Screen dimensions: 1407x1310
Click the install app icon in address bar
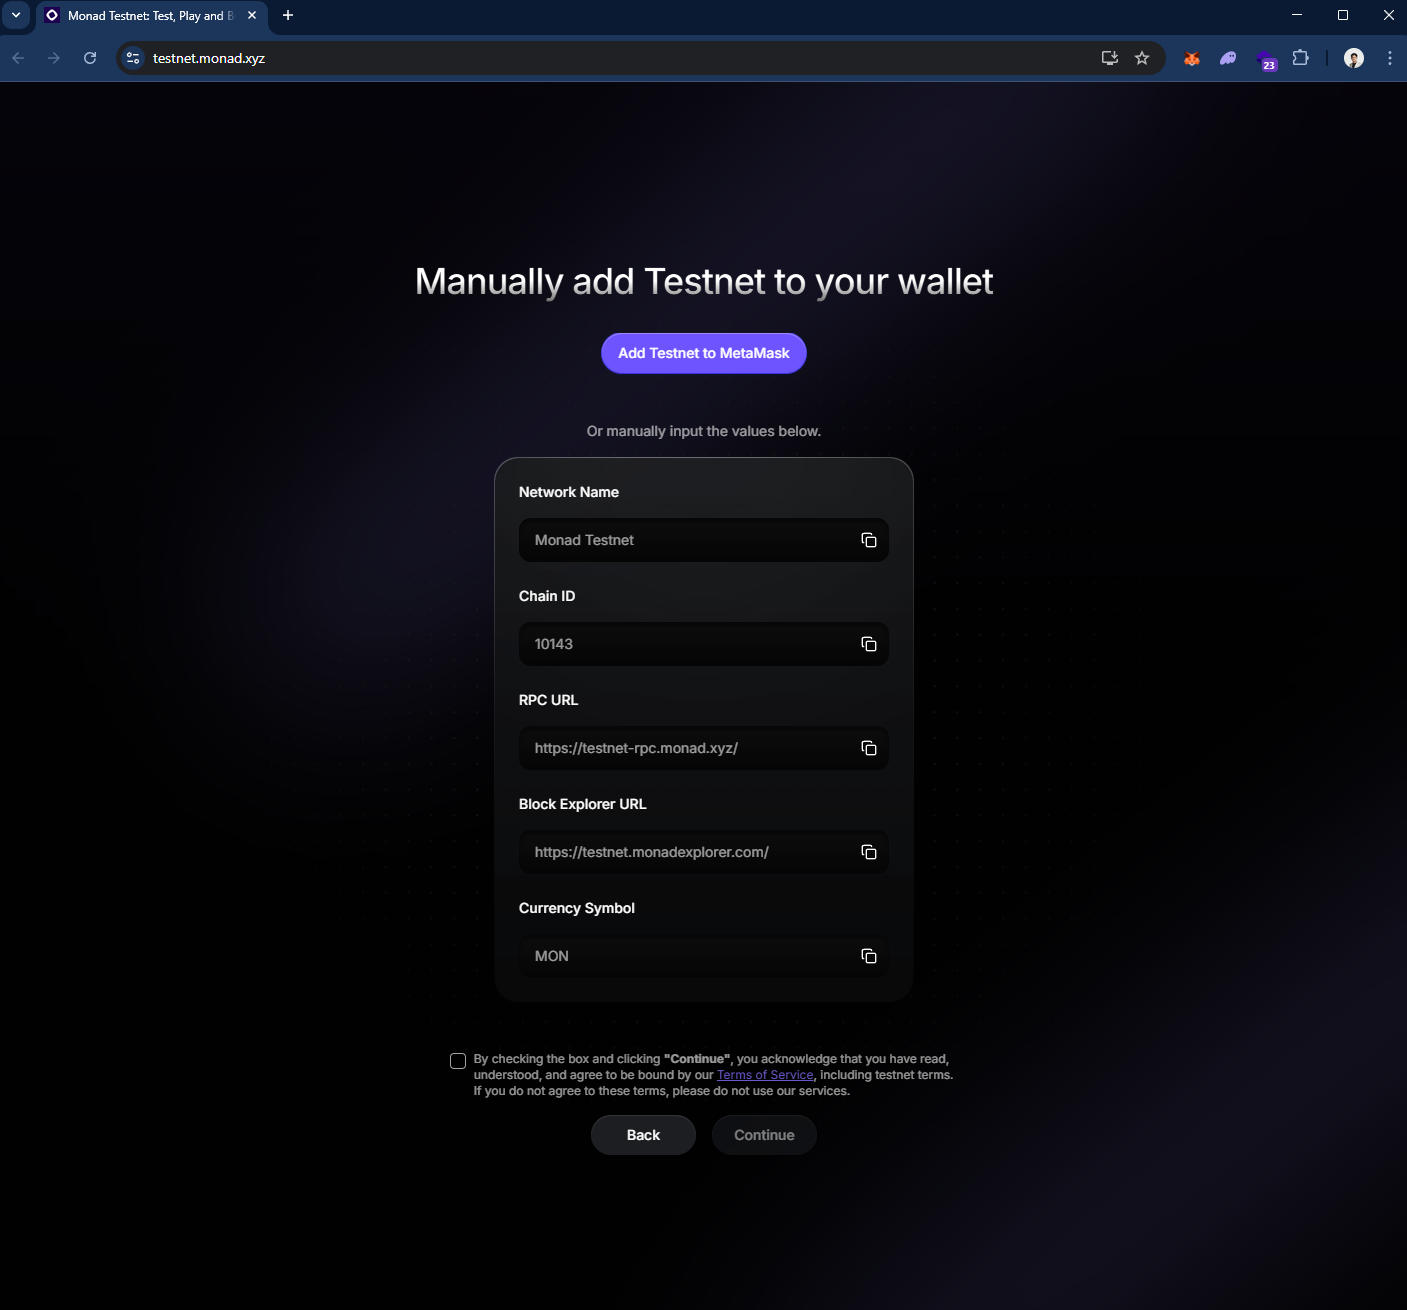click(1109, 58)
